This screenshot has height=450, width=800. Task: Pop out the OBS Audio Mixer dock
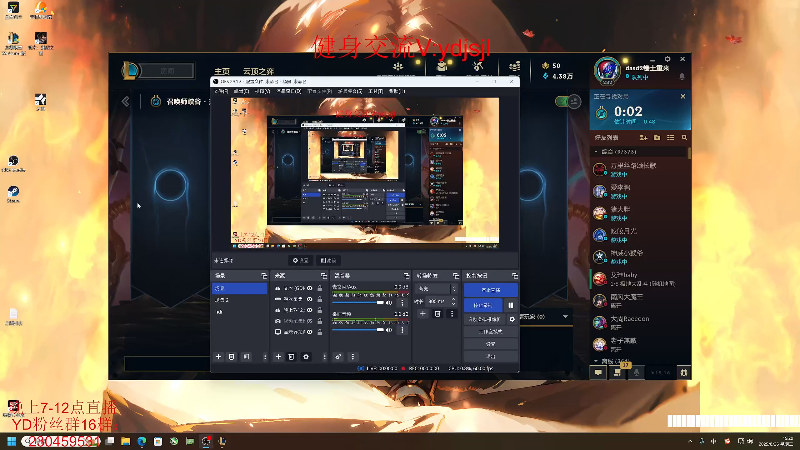[x=406, y=276]
